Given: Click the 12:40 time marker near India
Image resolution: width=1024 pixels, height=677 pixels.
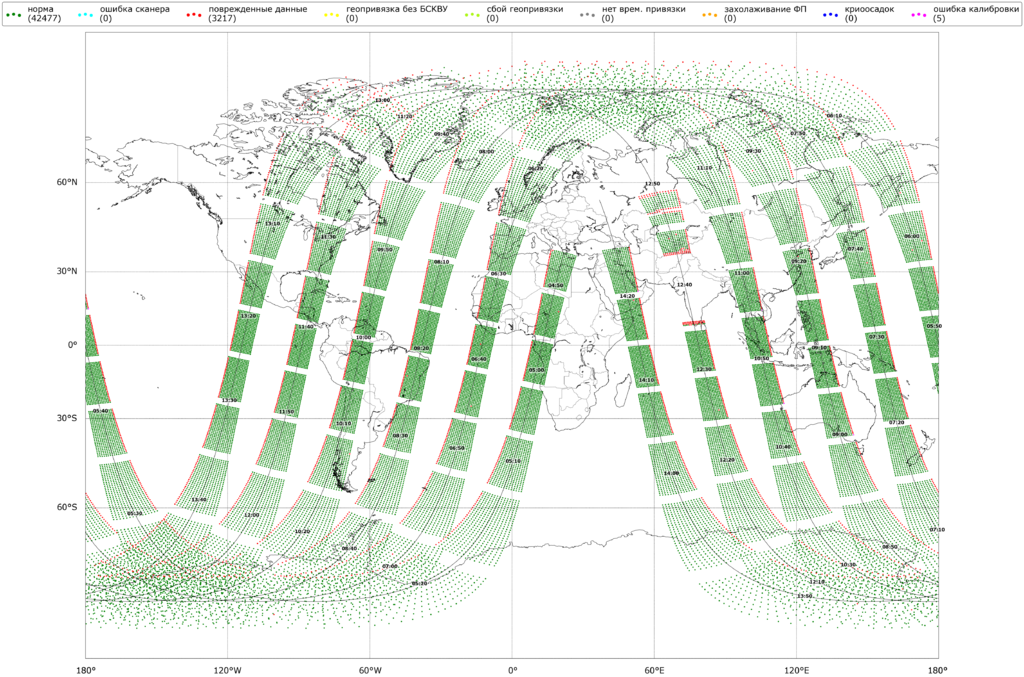Looking at the screenshot, I should click(x=684, y=285).
